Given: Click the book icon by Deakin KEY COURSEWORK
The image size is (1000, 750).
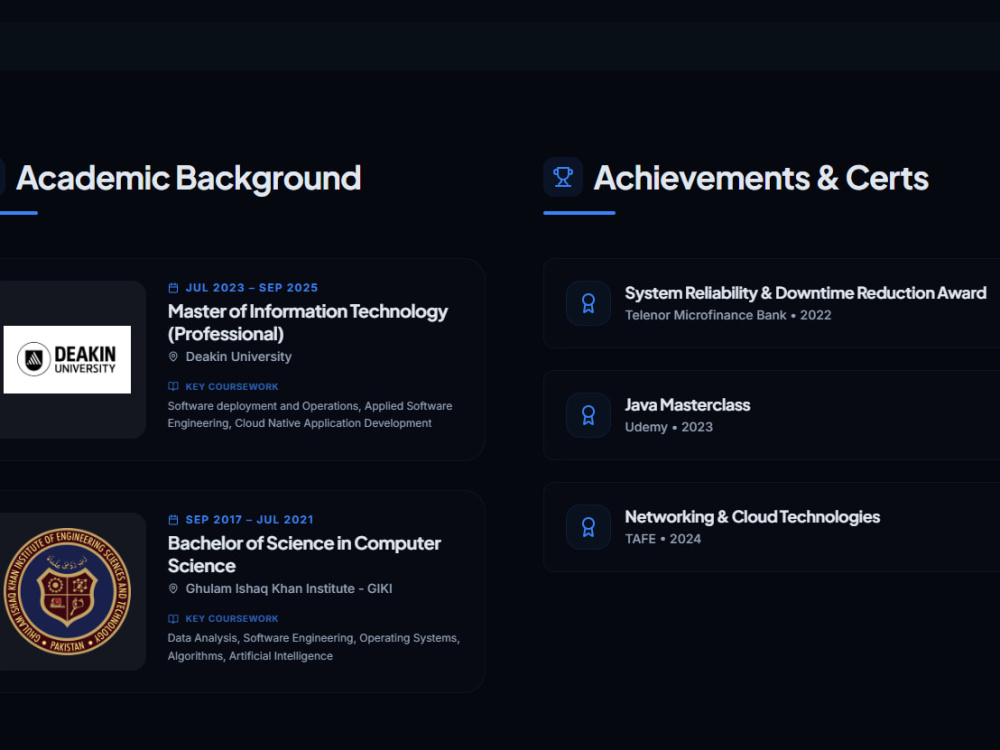Looking at the screenshot, I should point(173,386).
